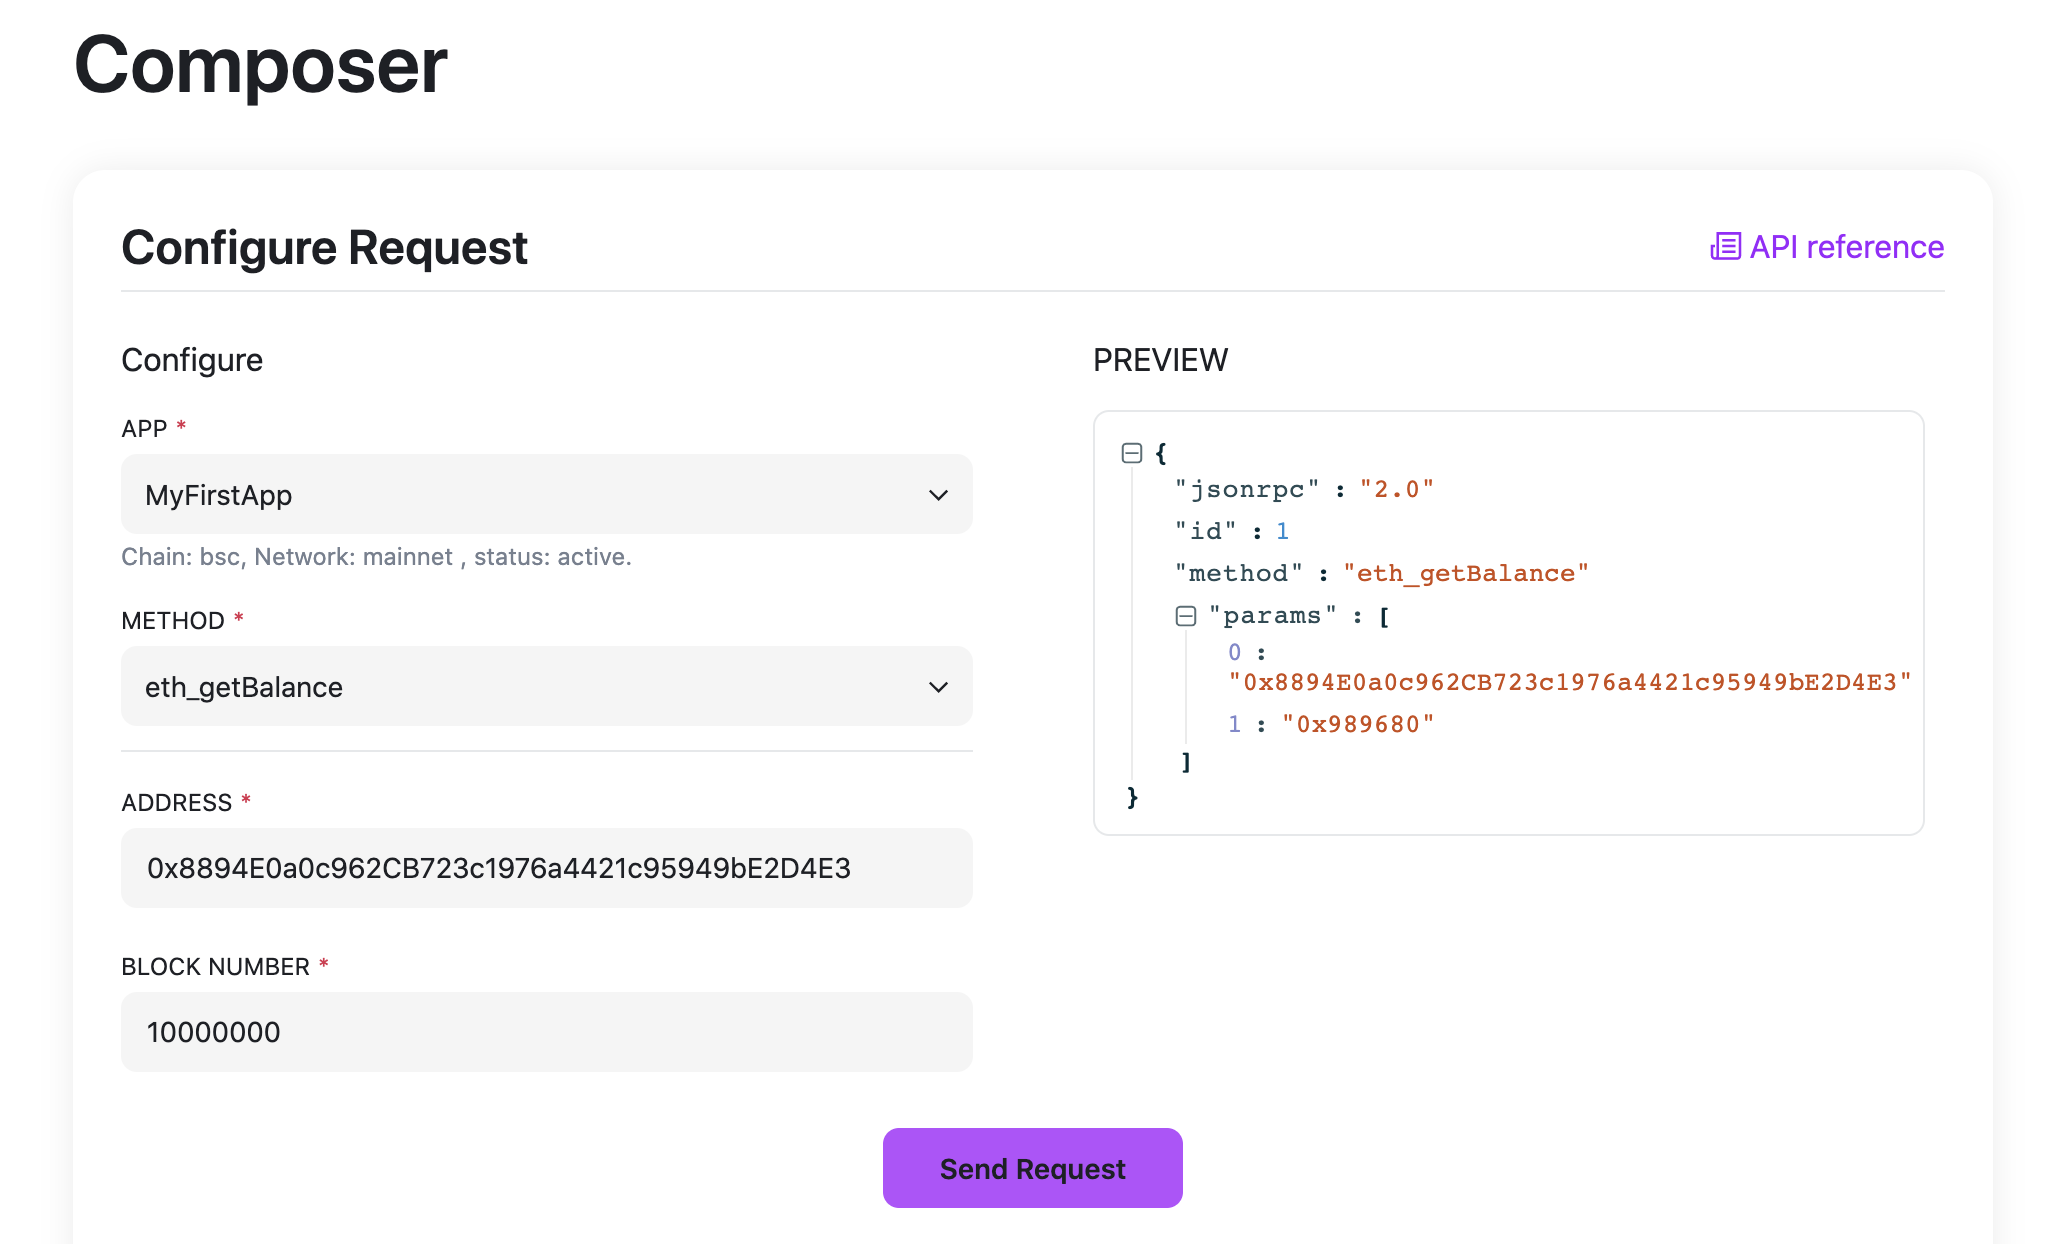
Task: Click the "params" key in preview
Action: pos(1272,616)
